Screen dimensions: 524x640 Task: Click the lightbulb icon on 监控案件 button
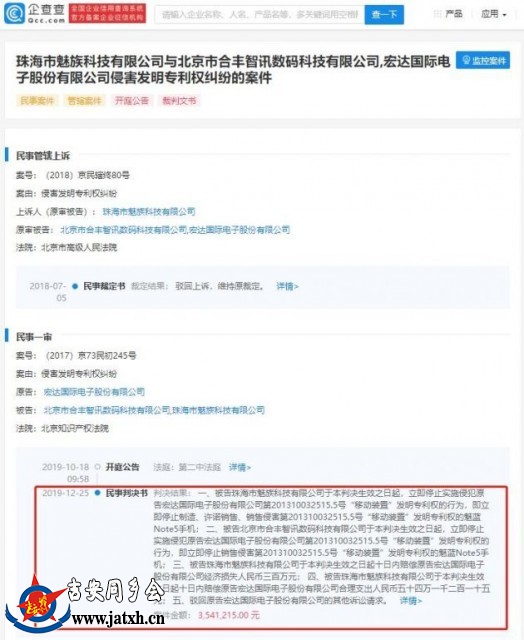(466, 60)
